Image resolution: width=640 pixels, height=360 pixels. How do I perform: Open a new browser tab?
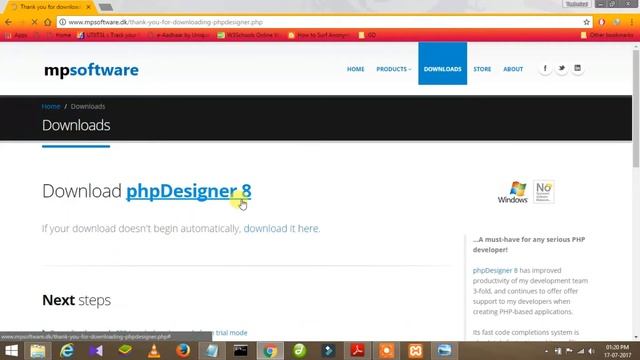(106, 7)
